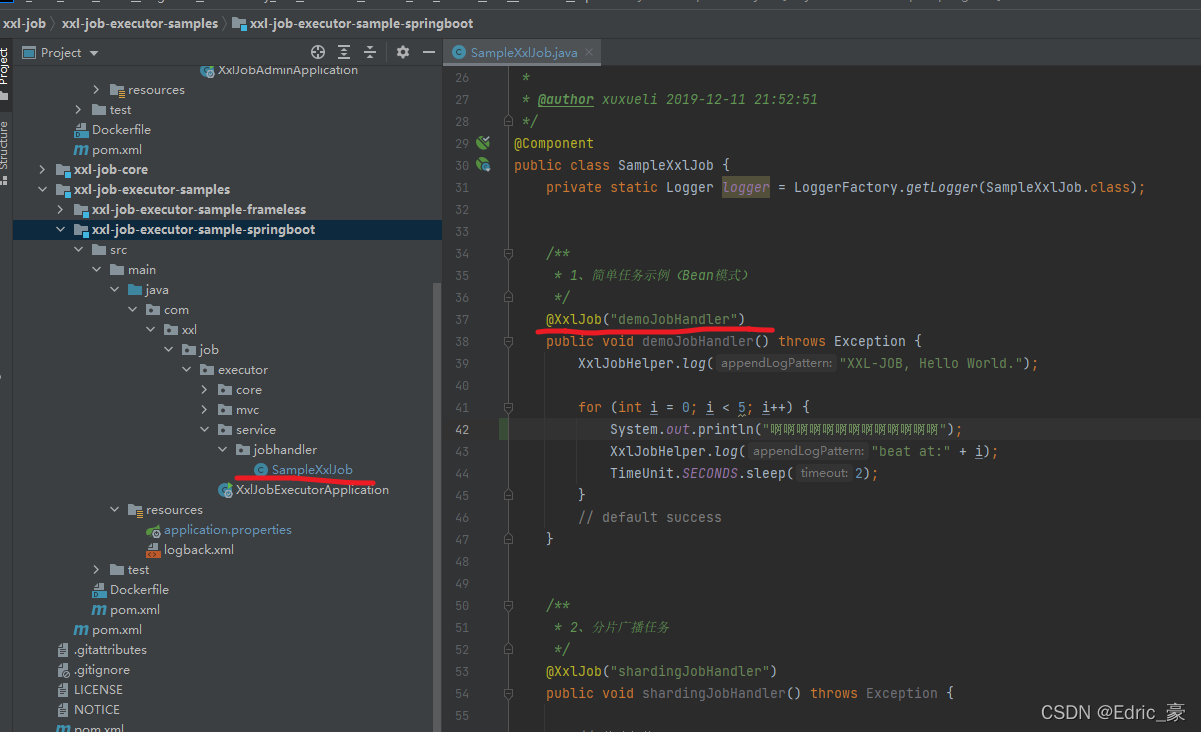Expand the core package node
The image size is (1201, 732).
[204, 390]
